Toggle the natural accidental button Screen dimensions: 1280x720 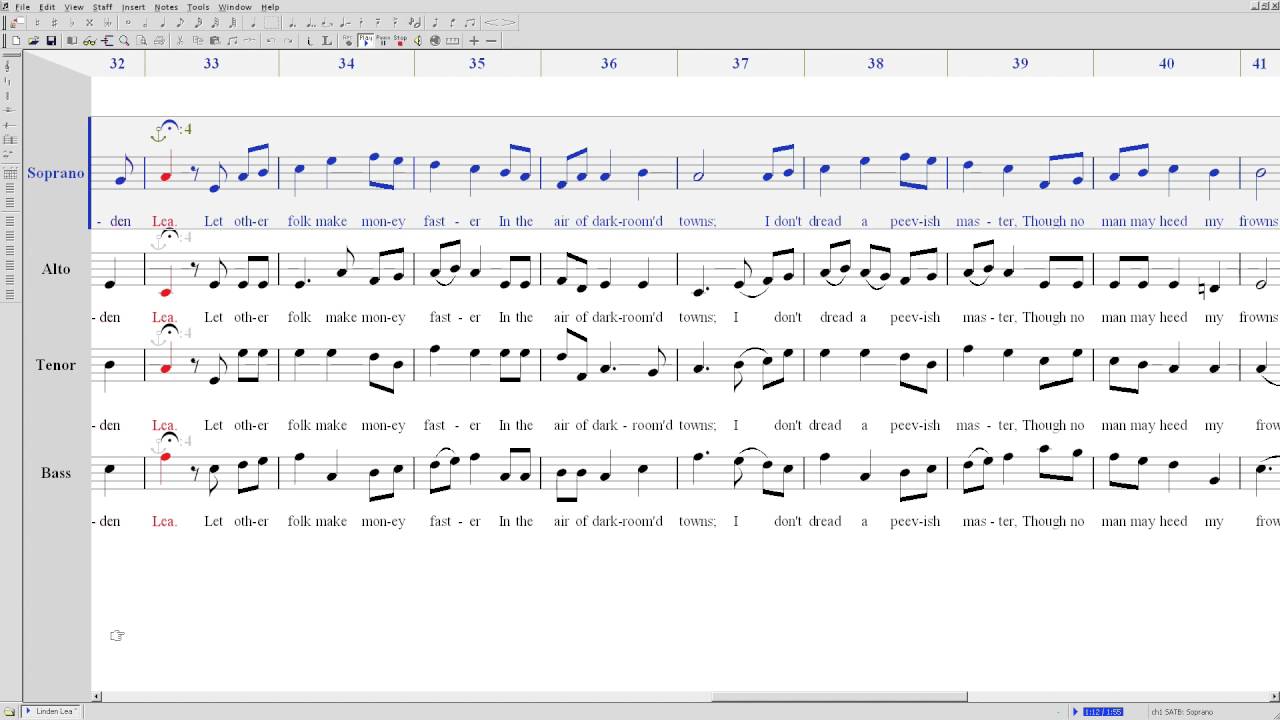point(37,22)
